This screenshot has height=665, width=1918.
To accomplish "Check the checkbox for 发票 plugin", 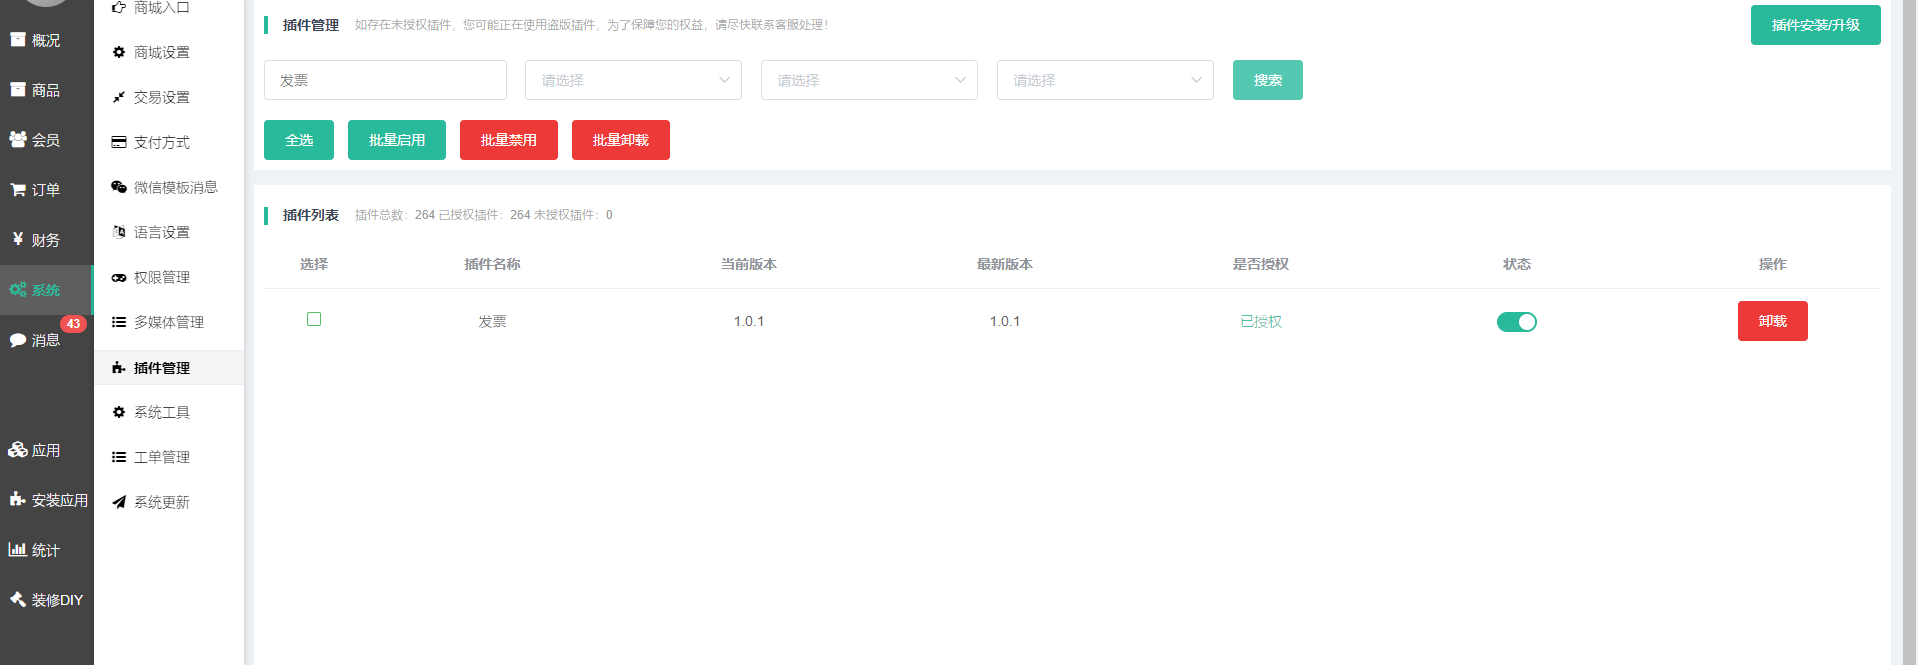I will coord(314,319).
